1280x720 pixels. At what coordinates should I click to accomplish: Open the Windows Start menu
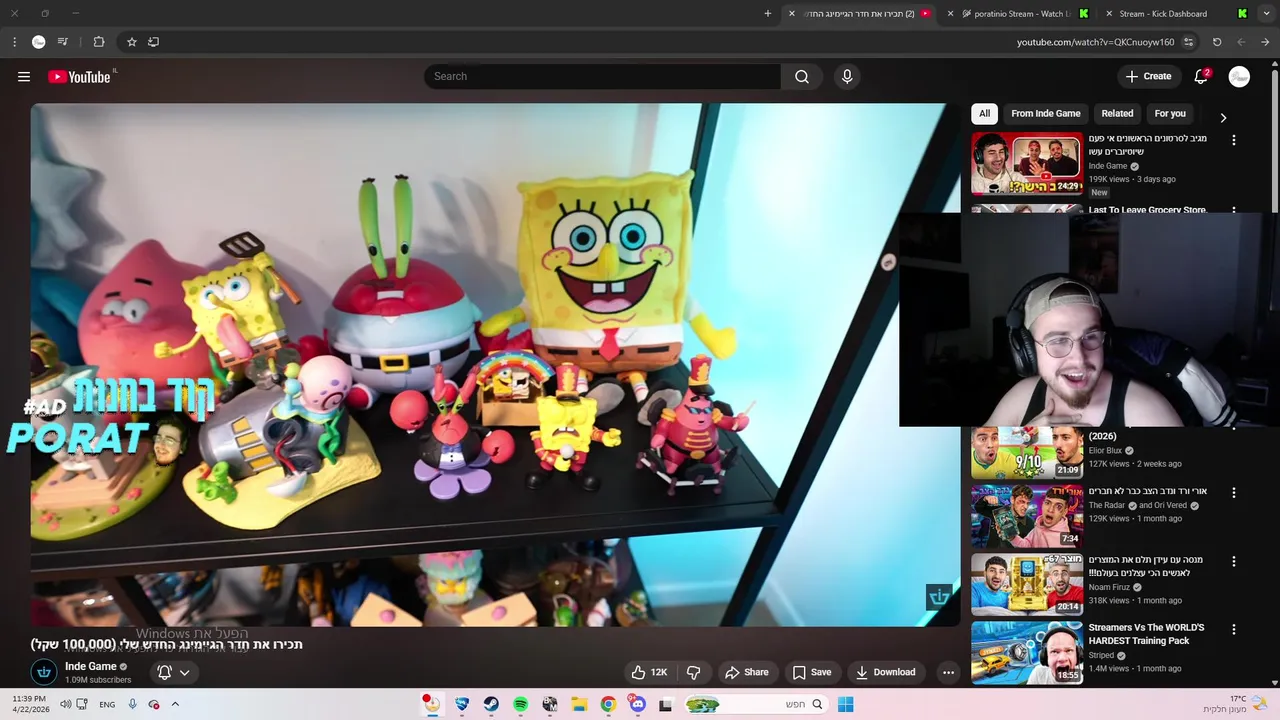846,704
